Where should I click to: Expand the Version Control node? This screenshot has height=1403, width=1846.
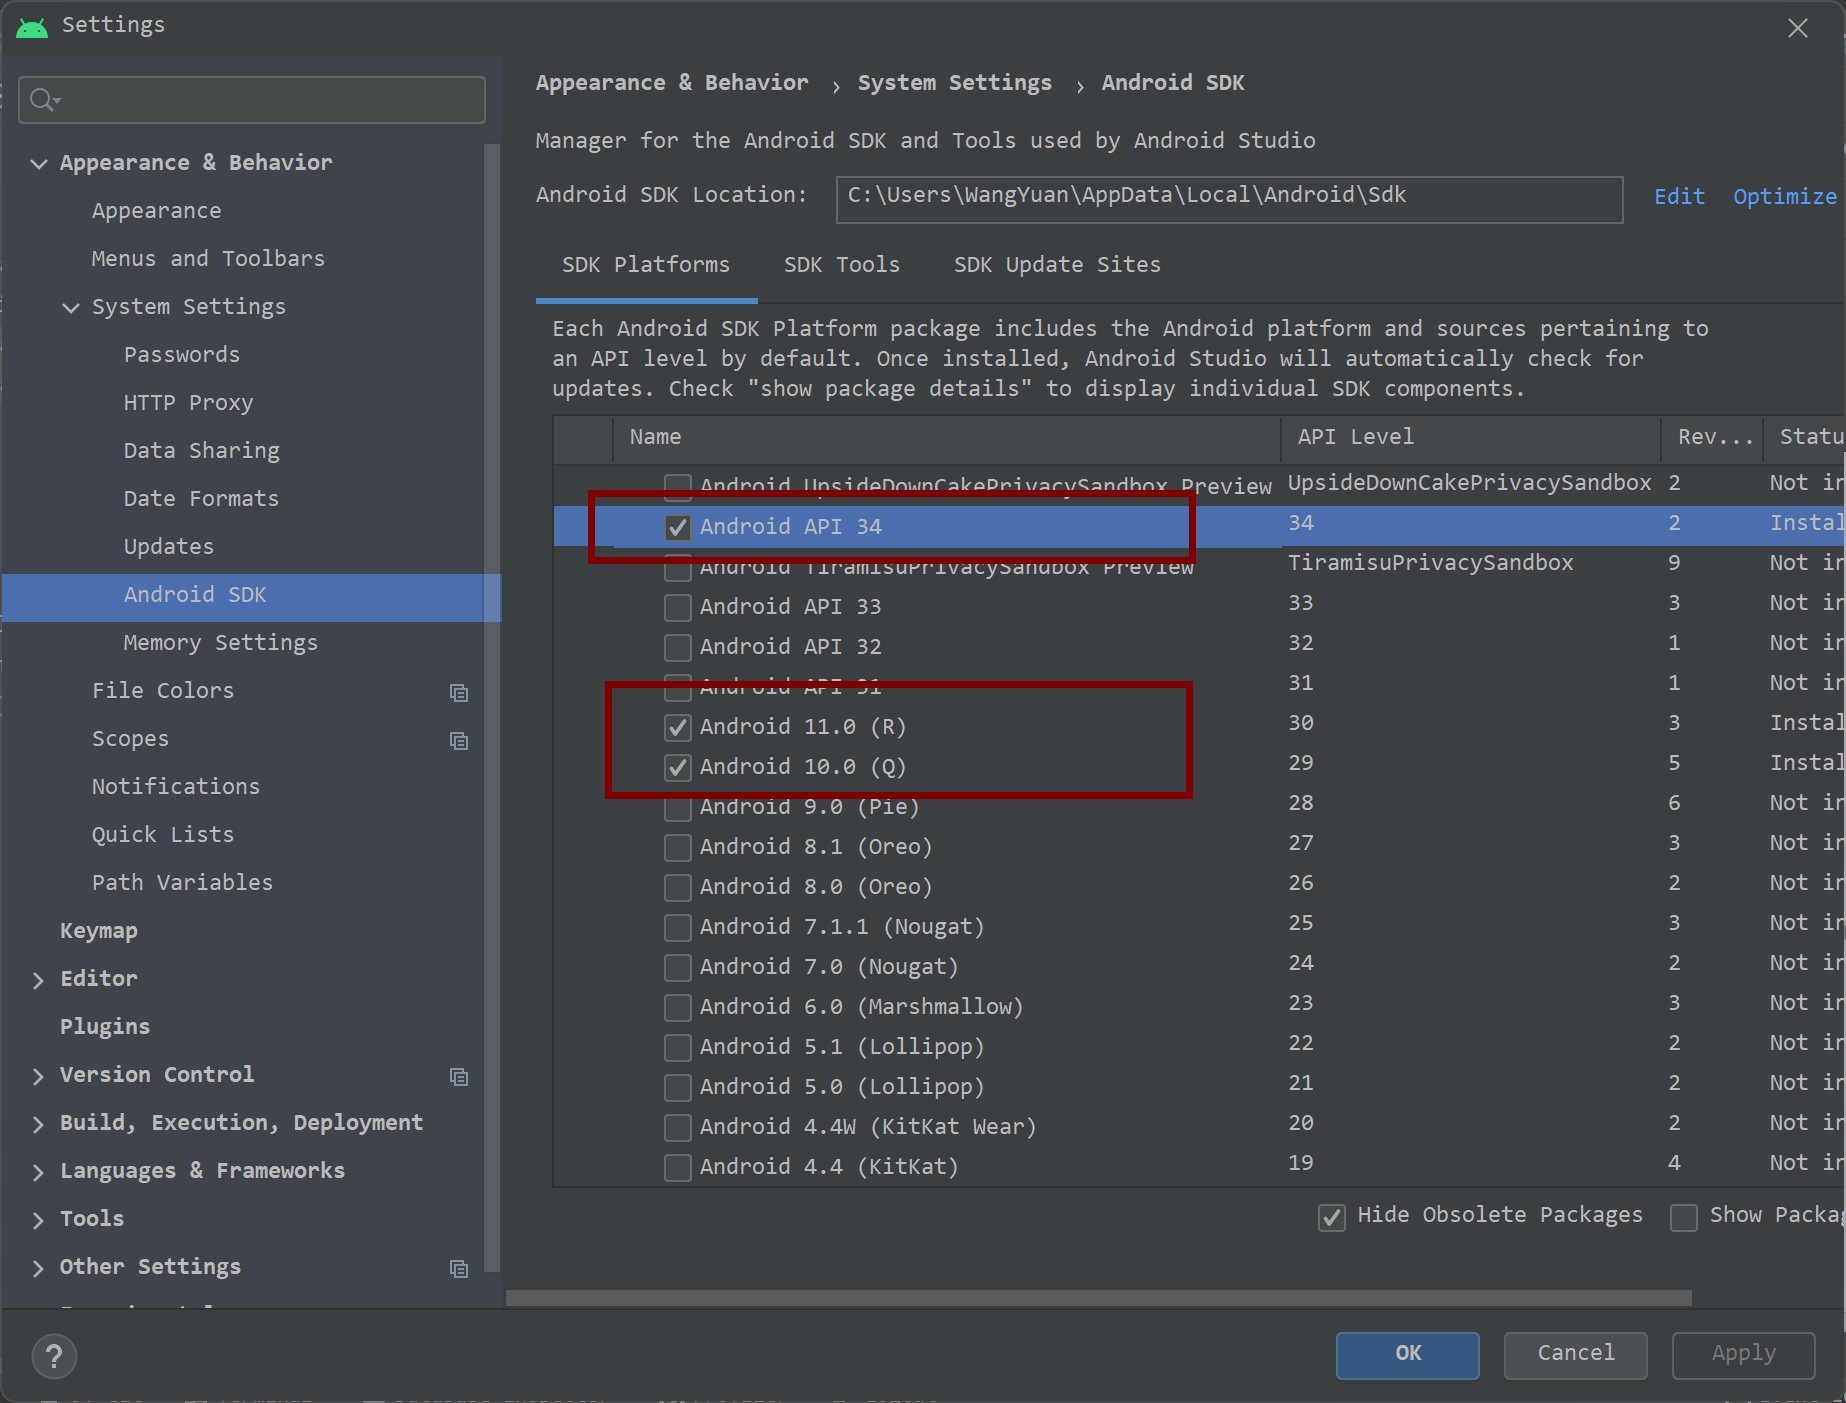tap(39, 1075)
